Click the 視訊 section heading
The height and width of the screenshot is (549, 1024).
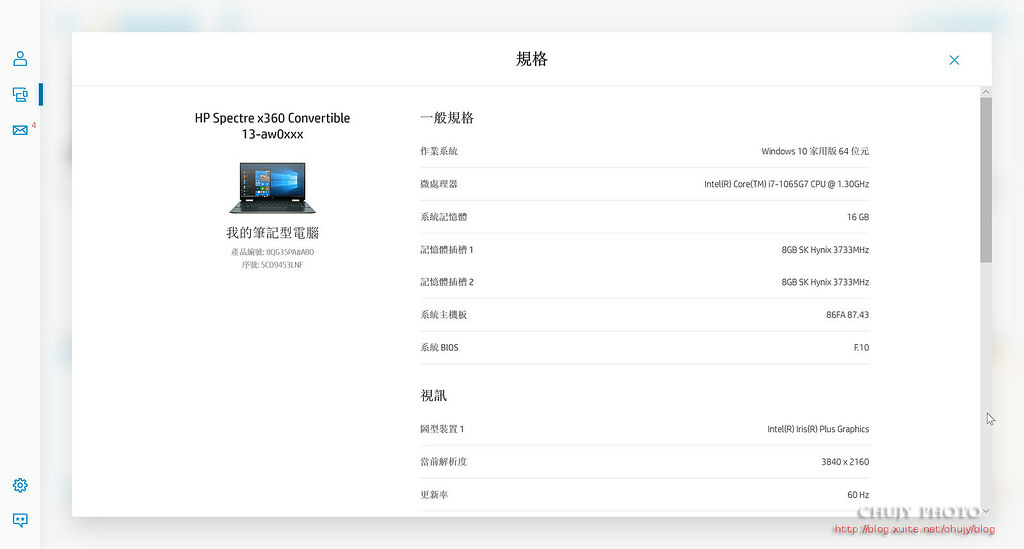pyautogui.click(x=434, y=396)
